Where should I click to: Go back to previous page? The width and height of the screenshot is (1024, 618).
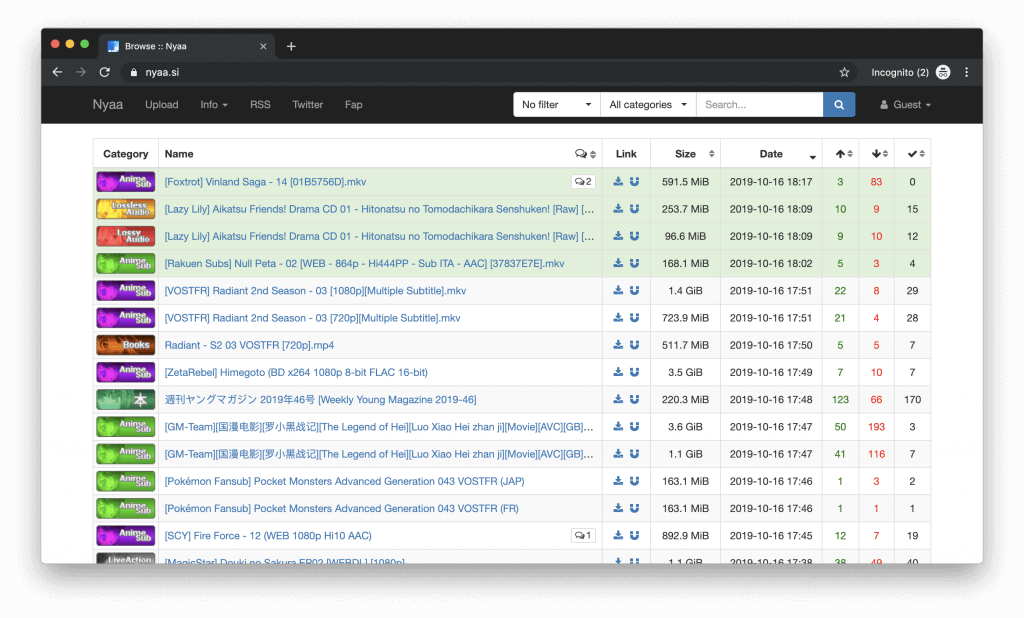pos(57,73)
